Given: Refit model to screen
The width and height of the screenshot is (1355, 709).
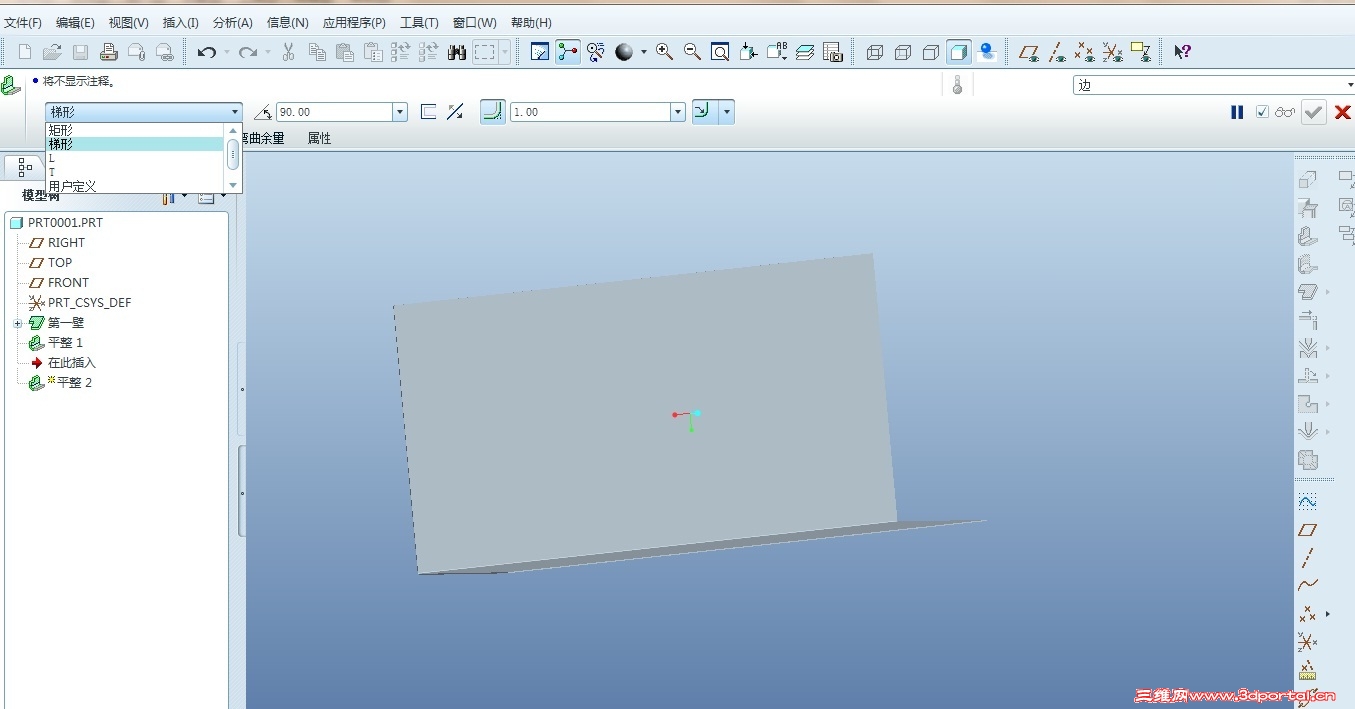Looking at the screenshot, I should click(720, 52).
